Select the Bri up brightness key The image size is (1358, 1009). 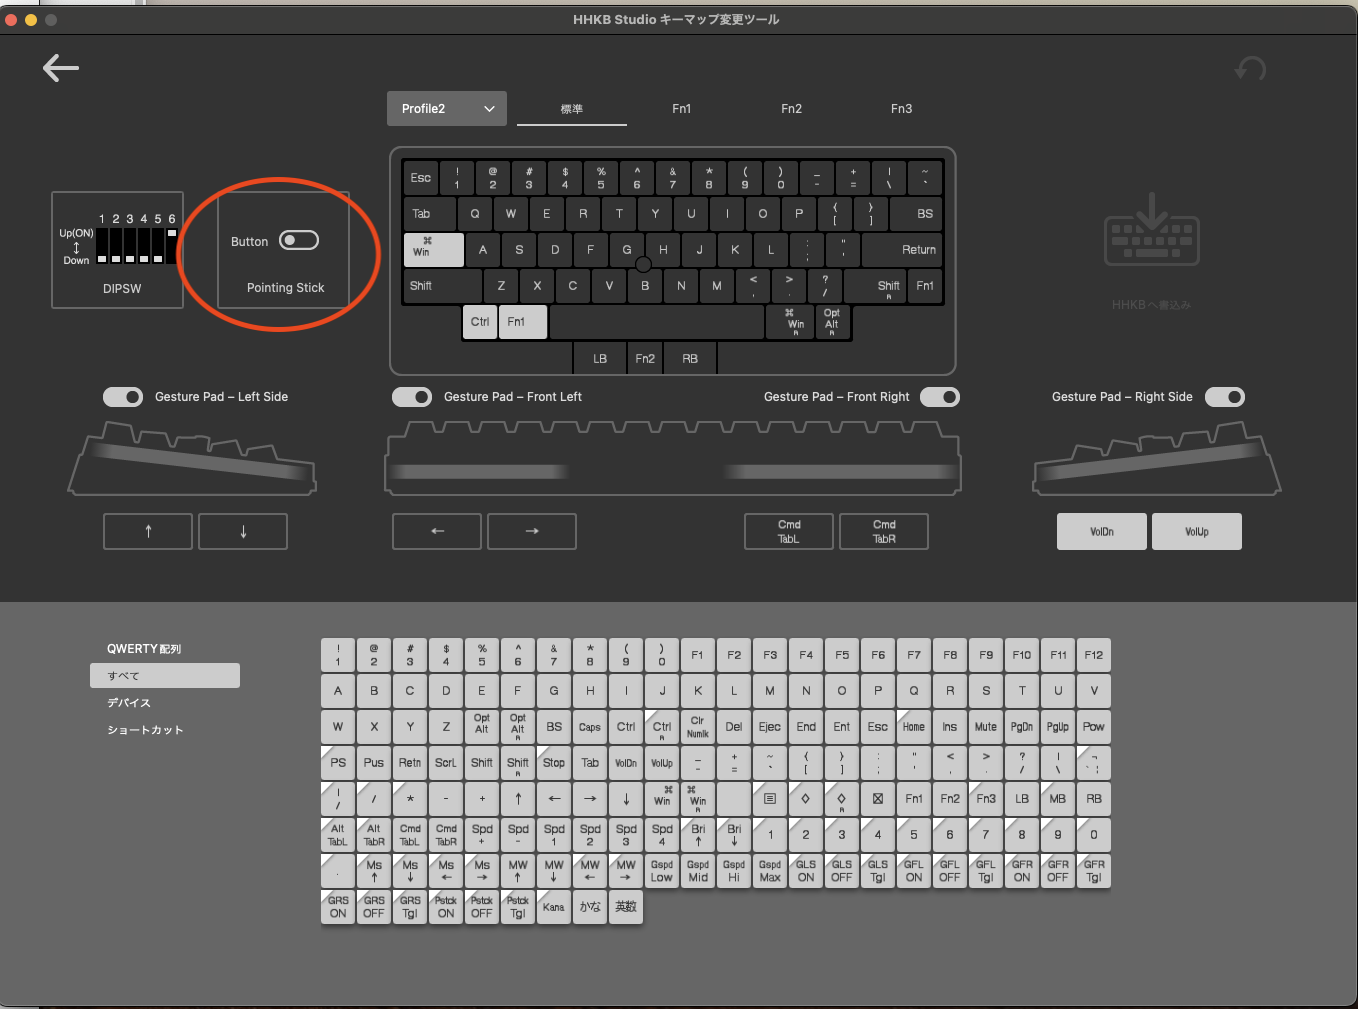[x=698, y=835]
